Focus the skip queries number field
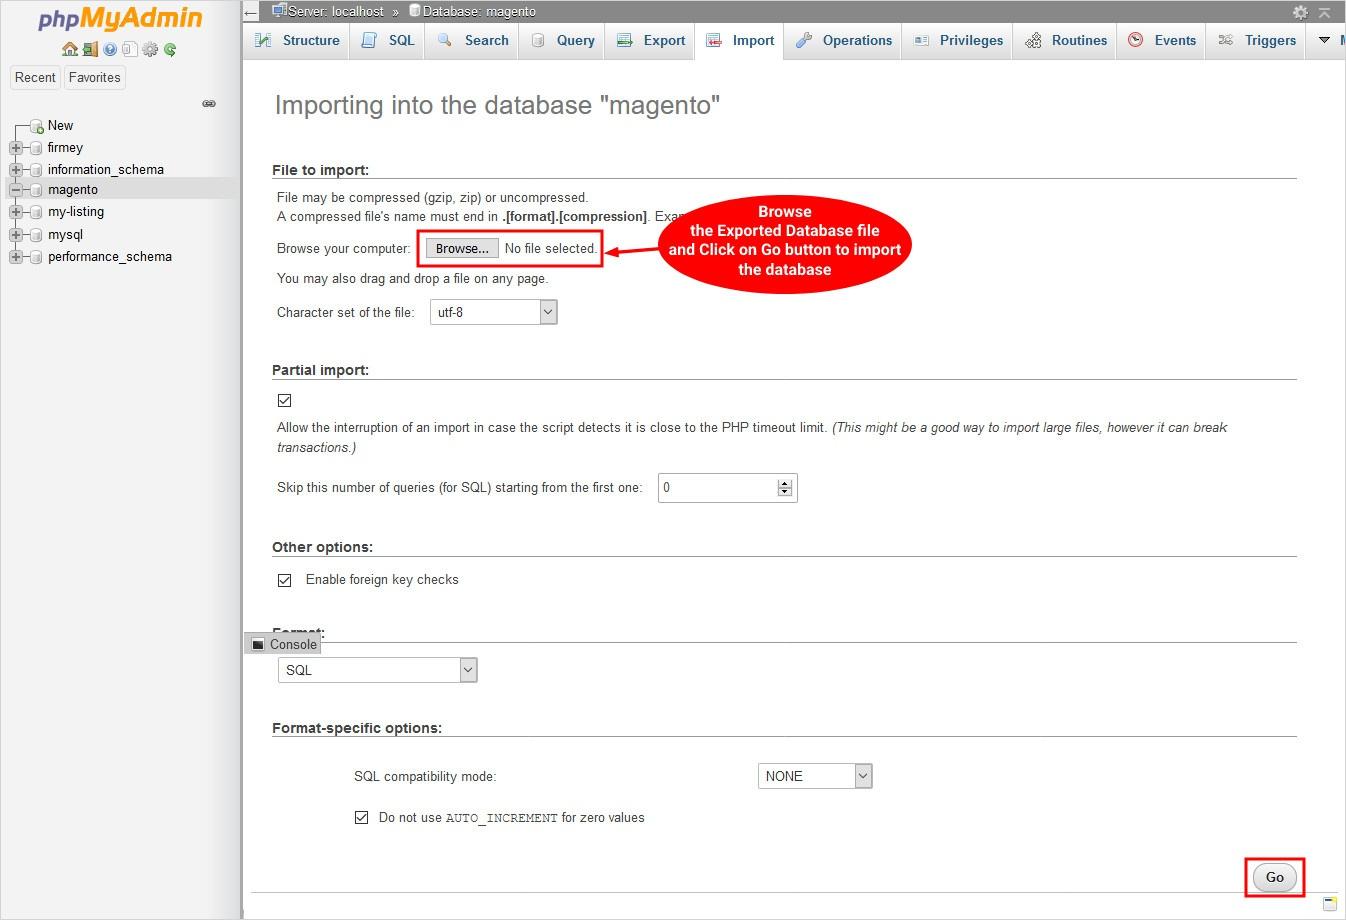Viewport: 1346px width, 920px height. click(727, 488)
